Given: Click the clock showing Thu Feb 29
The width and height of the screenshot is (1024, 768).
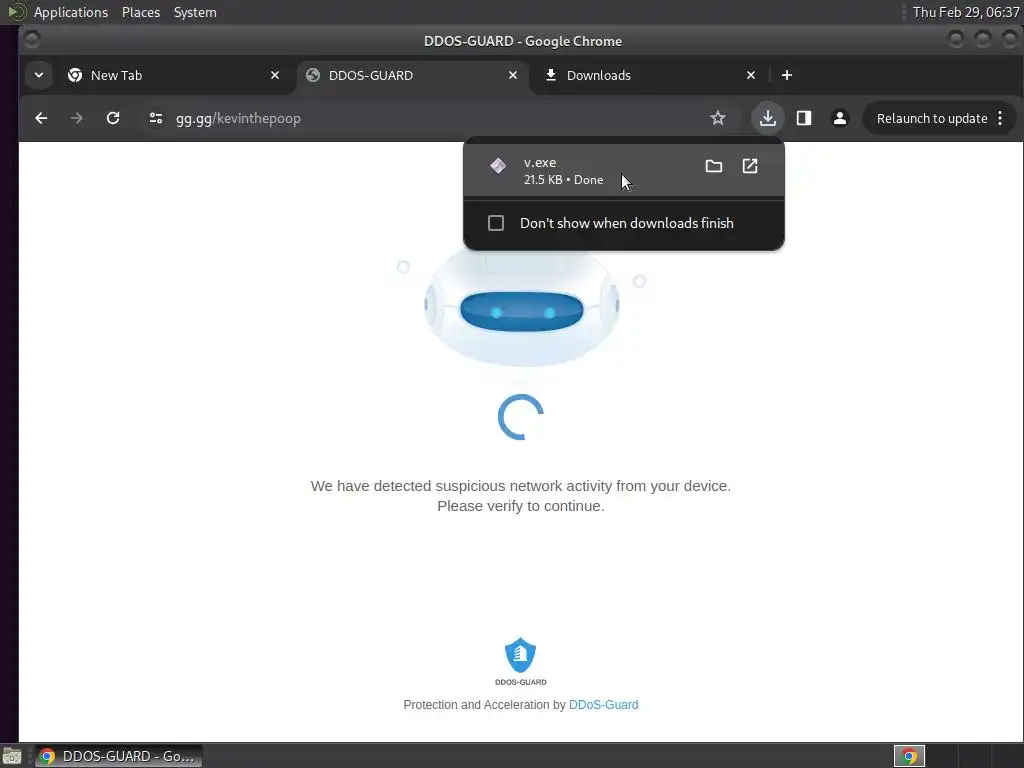Looking at the screenshot, I should tap(966, 12).
